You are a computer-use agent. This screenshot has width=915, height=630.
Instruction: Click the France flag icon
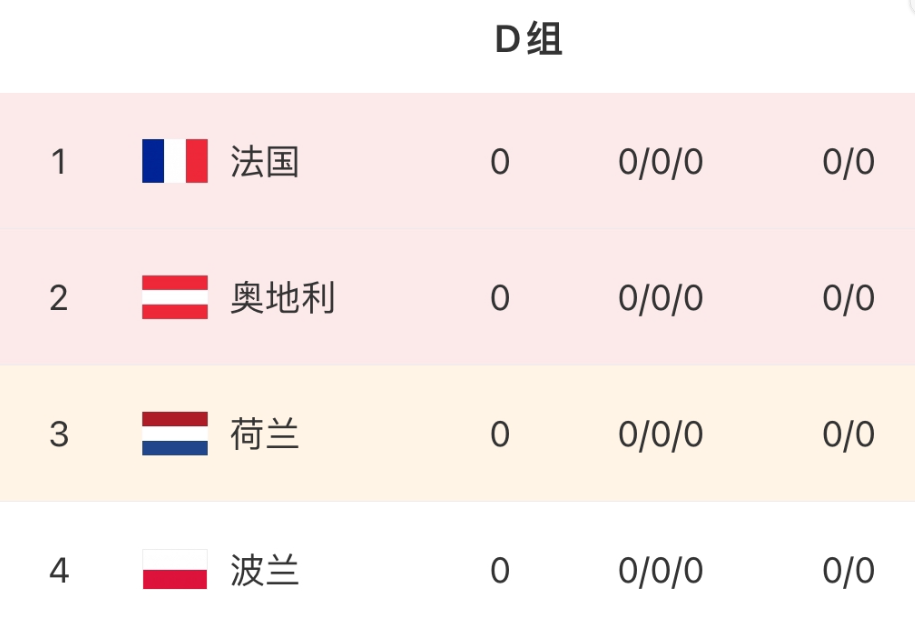tap(175, 161)
